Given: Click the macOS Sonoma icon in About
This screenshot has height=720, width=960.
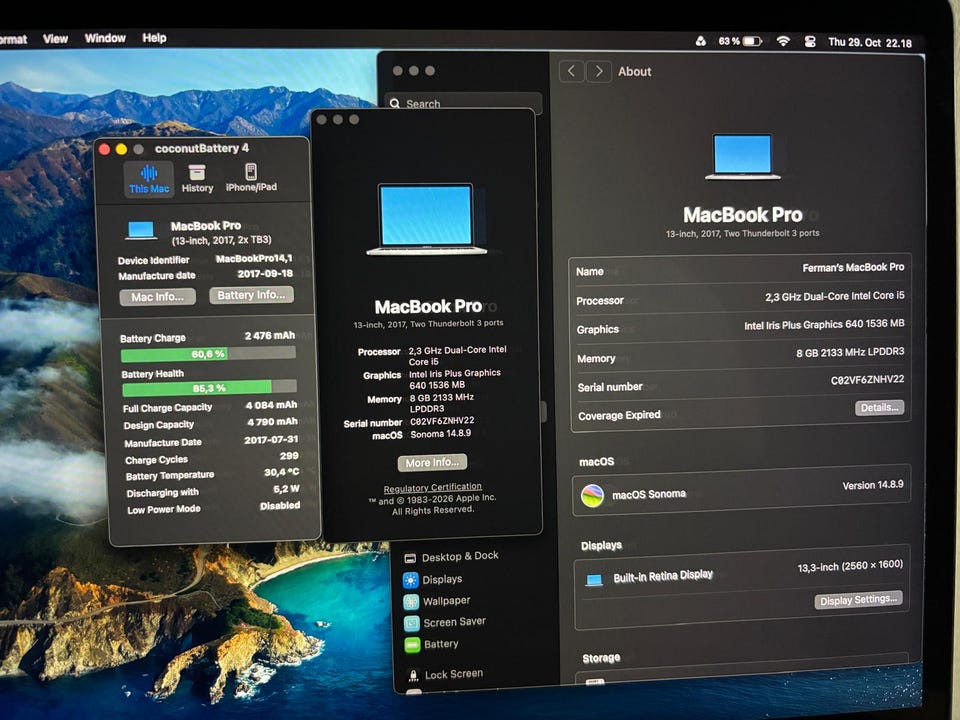Looking at the screenshot, I should [592, 495].
